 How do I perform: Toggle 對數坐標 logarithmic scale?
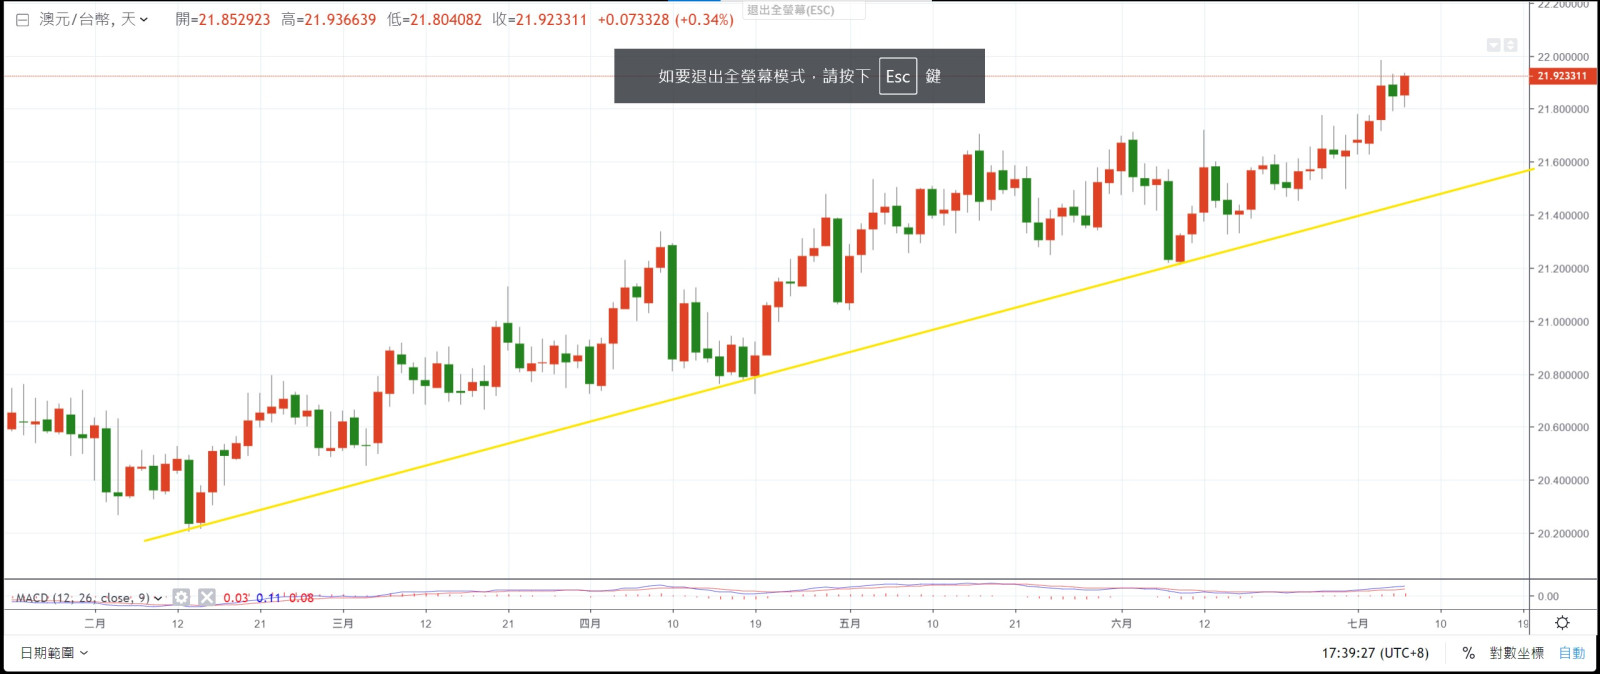point(1516,653)
